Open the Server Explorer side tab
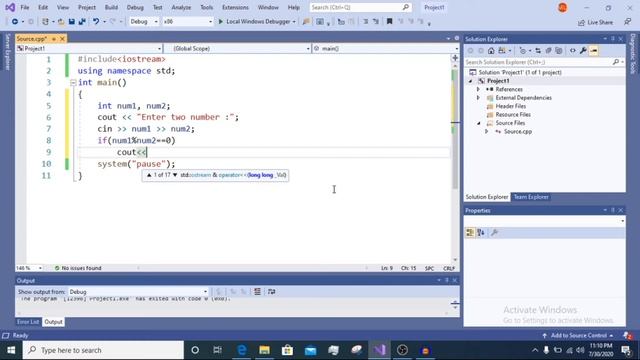The width and height of the screenshot is (640, 360). point(7,52)
